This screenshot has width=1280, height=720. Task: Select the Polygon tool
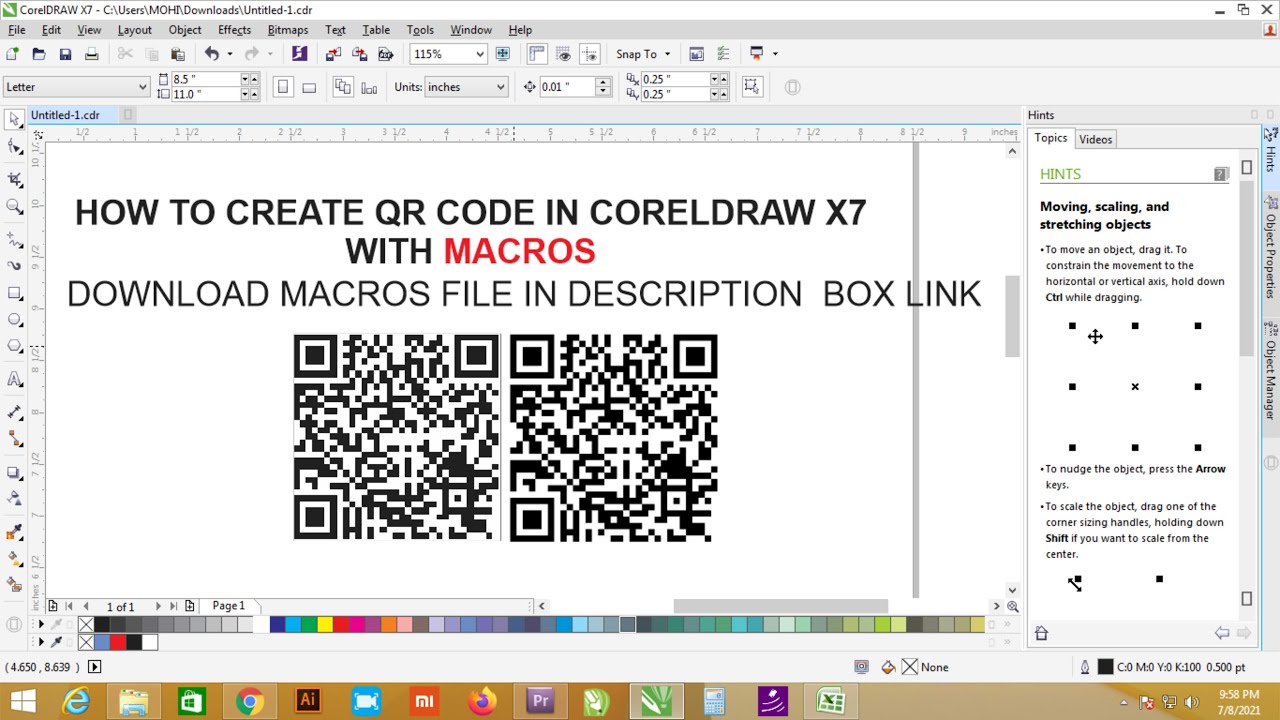(x=14, y=346)
